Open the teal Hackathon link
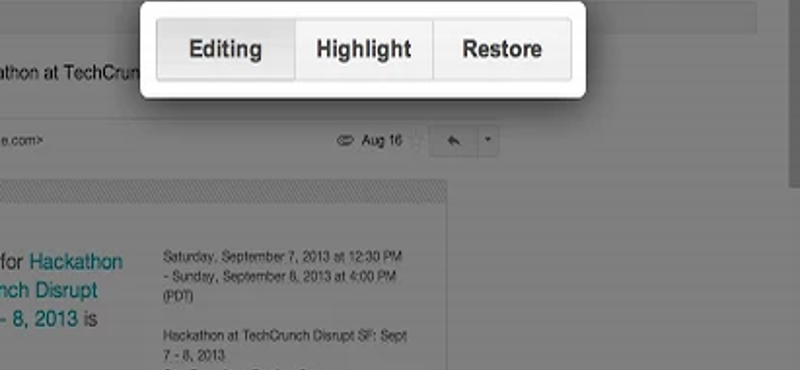This screenshot has width=800, height=370. click(x=76, y=262)
